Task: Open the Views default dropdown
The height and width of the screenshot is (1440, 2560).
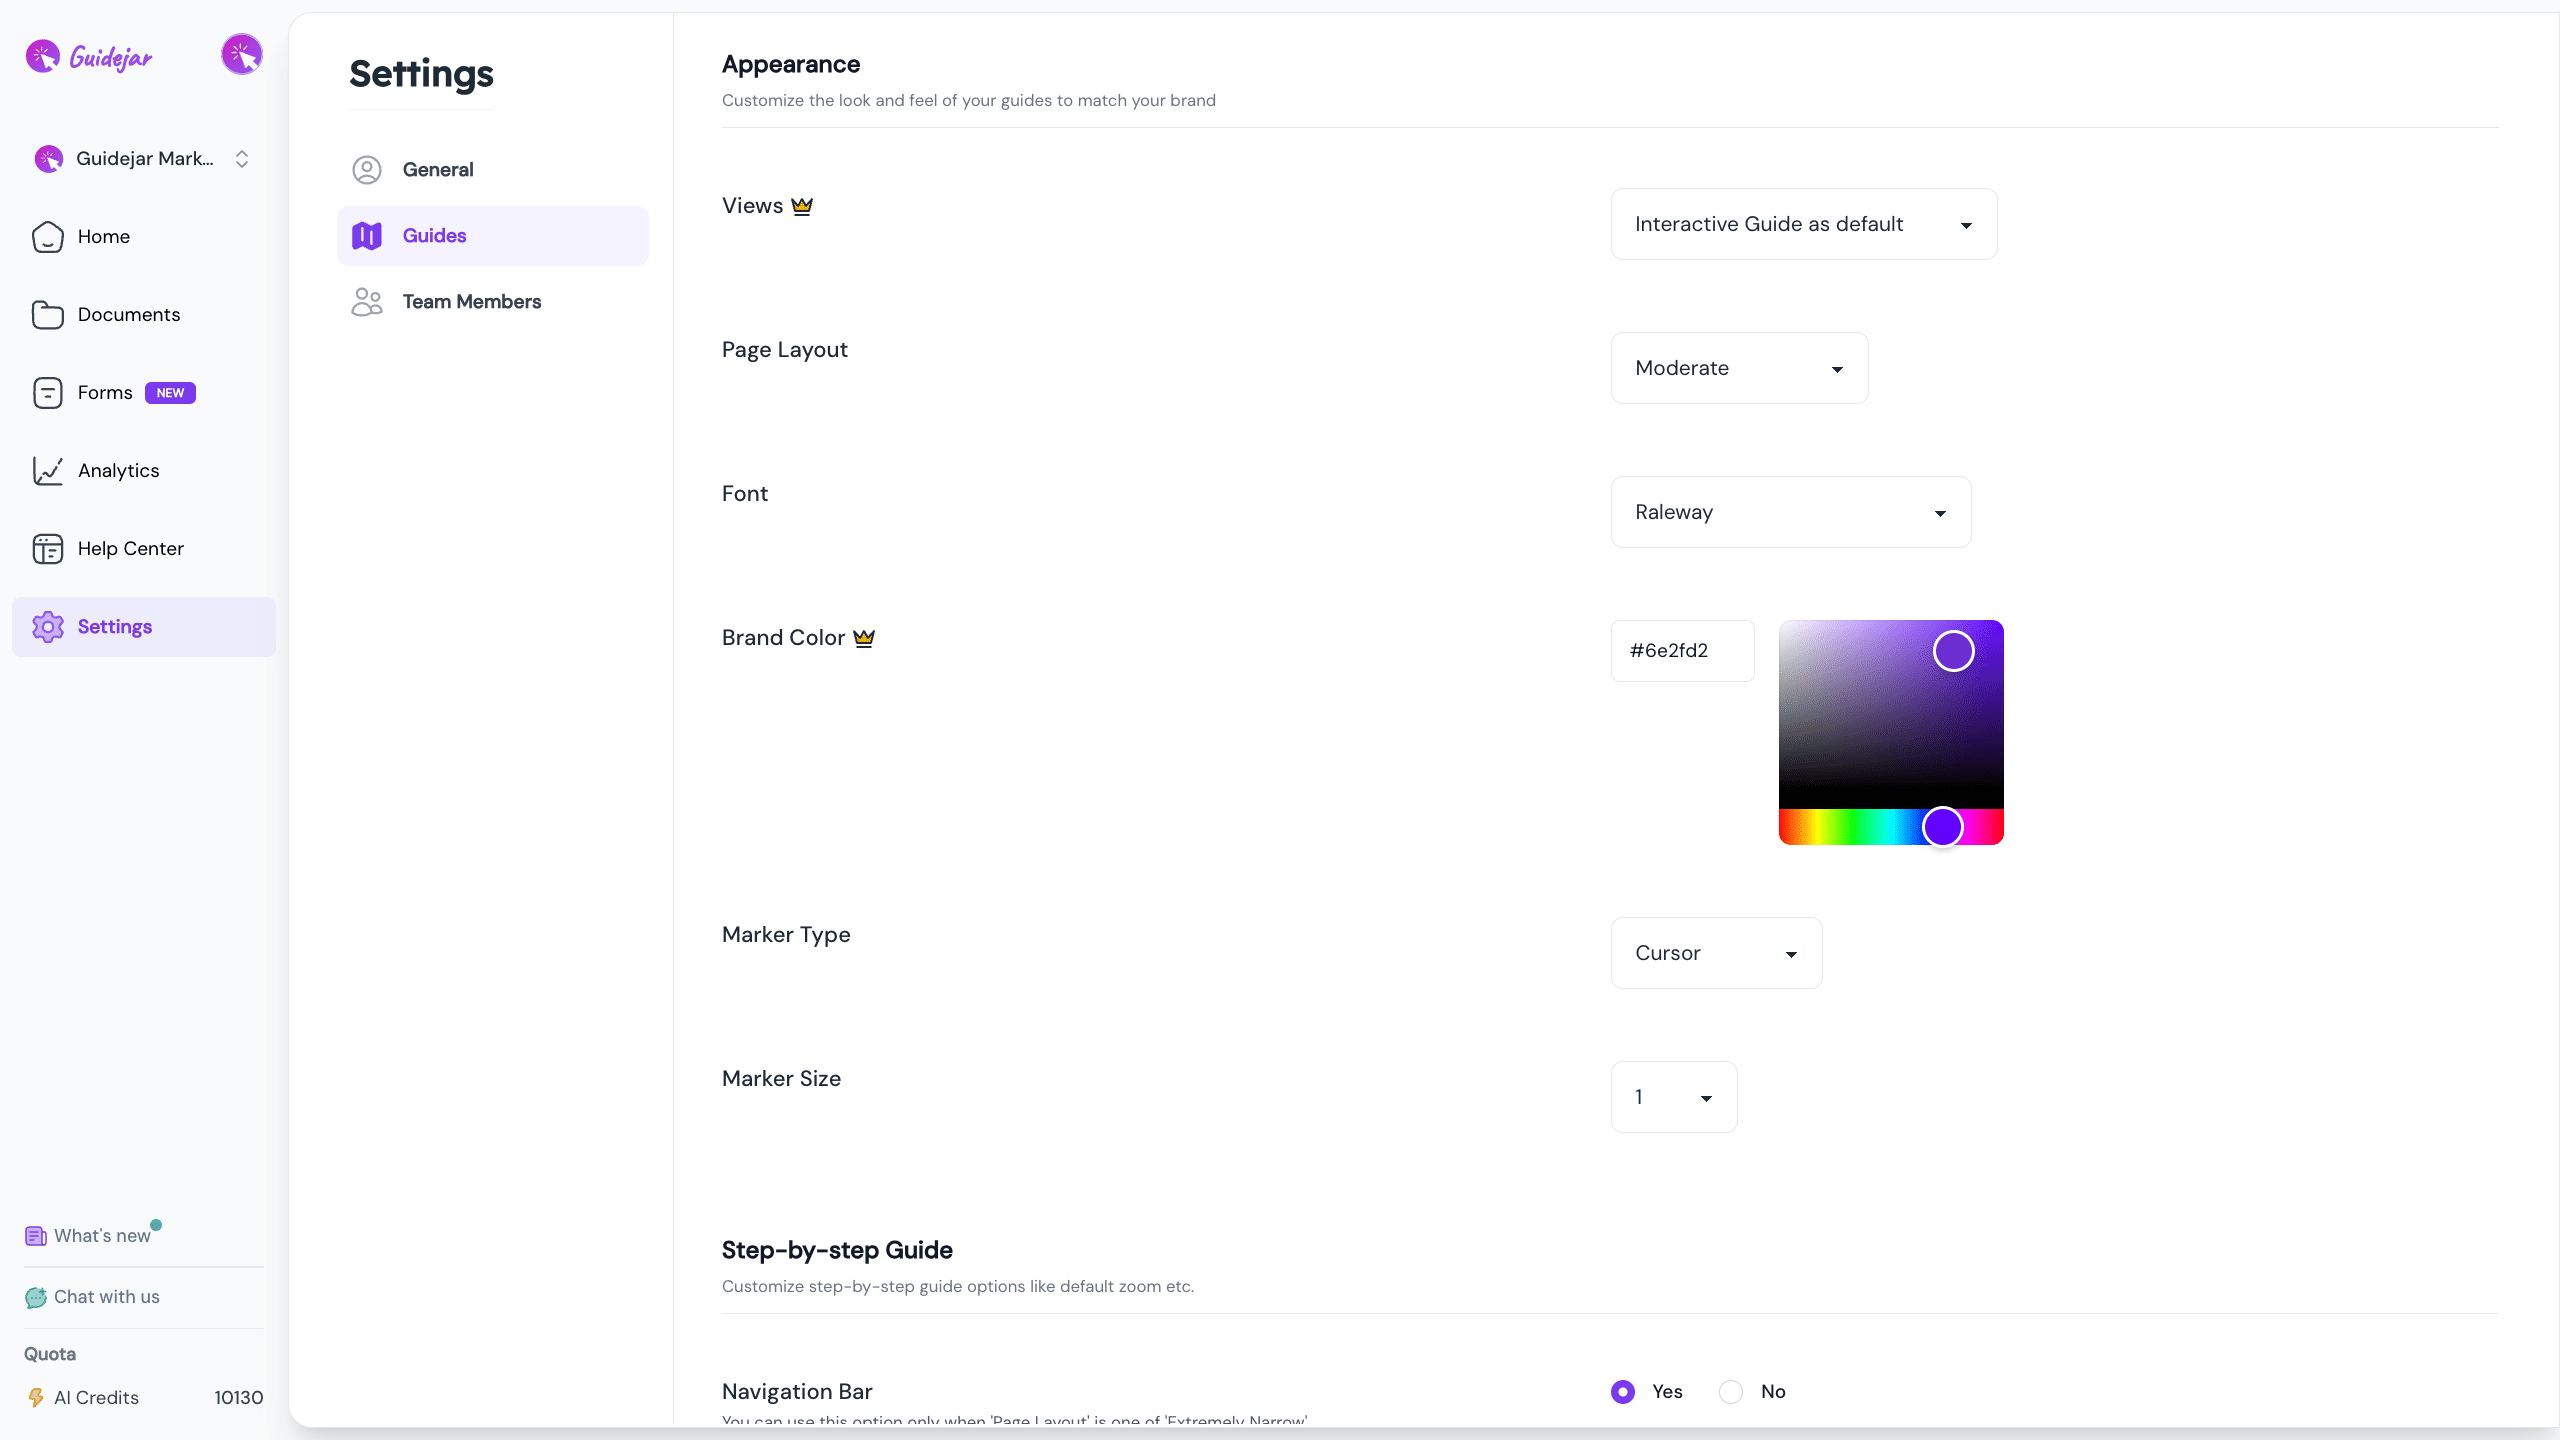Action: click(x=1803, y=225)
